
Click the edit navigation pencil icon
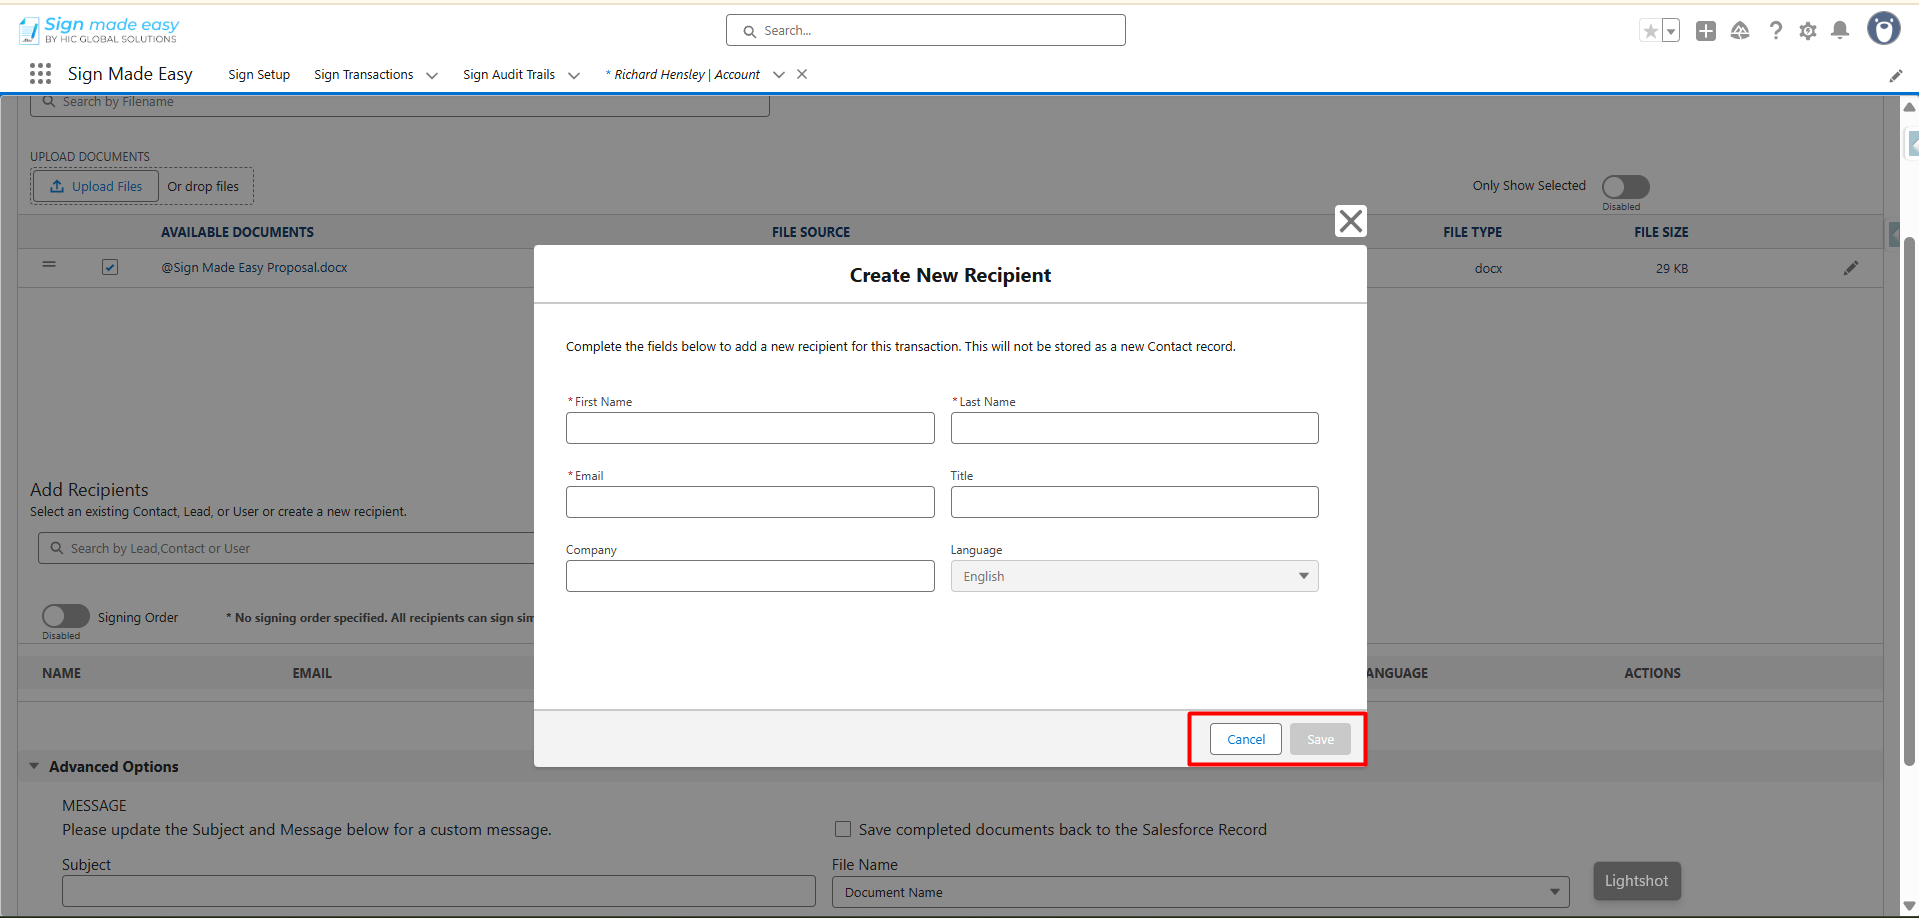[1895, 75]
